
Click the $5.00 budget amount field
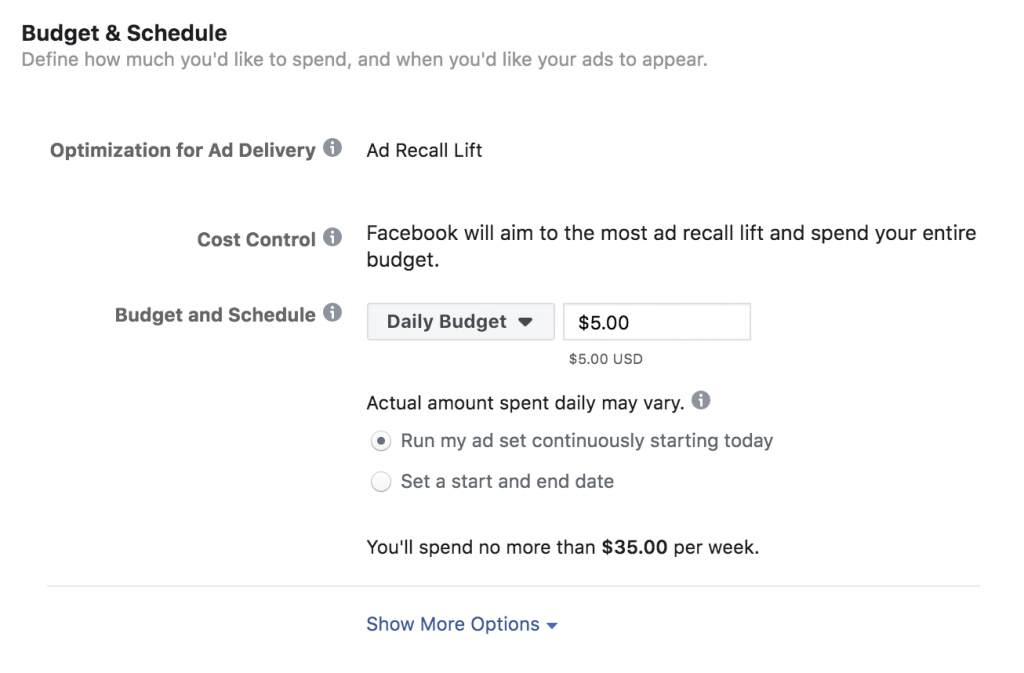click(657, 322)
